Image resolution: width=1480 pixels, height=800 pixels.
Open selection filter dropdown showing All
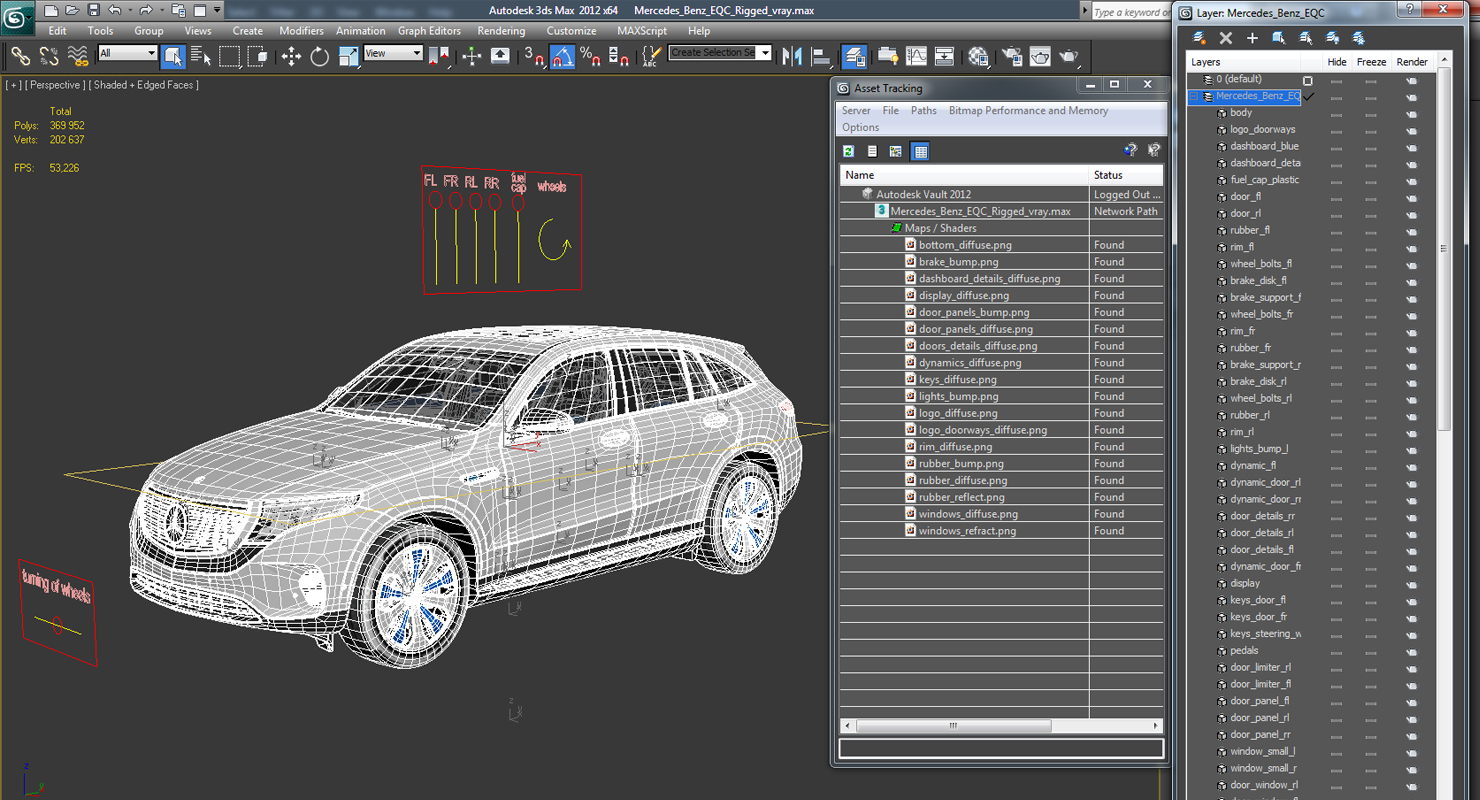(x=128, y=53)
